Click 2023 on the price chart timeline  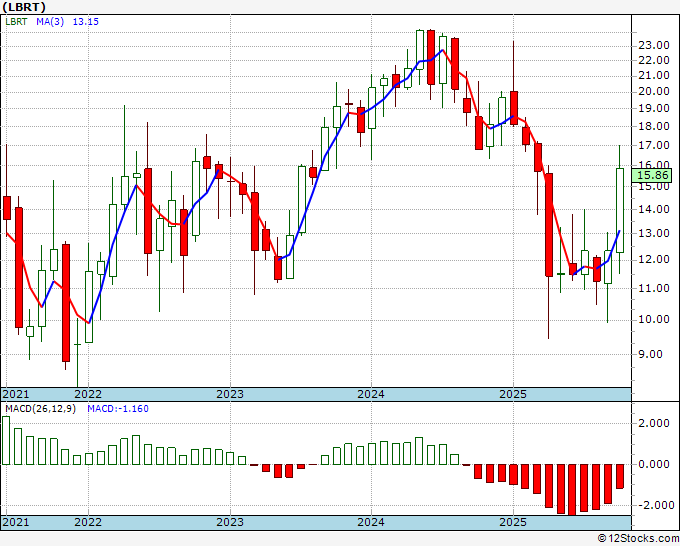point(230,394)
